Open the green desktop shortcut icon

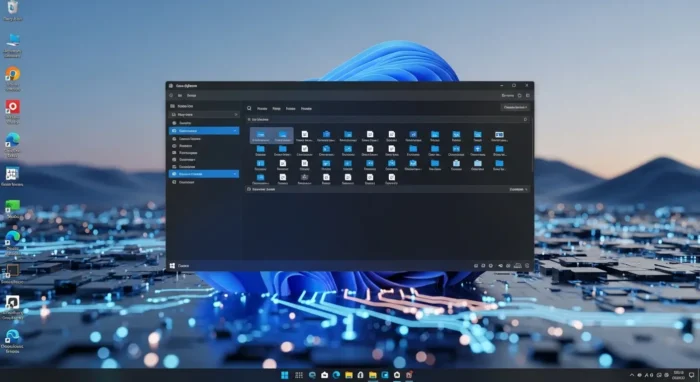pyautogui.click(x=12, y=205)
